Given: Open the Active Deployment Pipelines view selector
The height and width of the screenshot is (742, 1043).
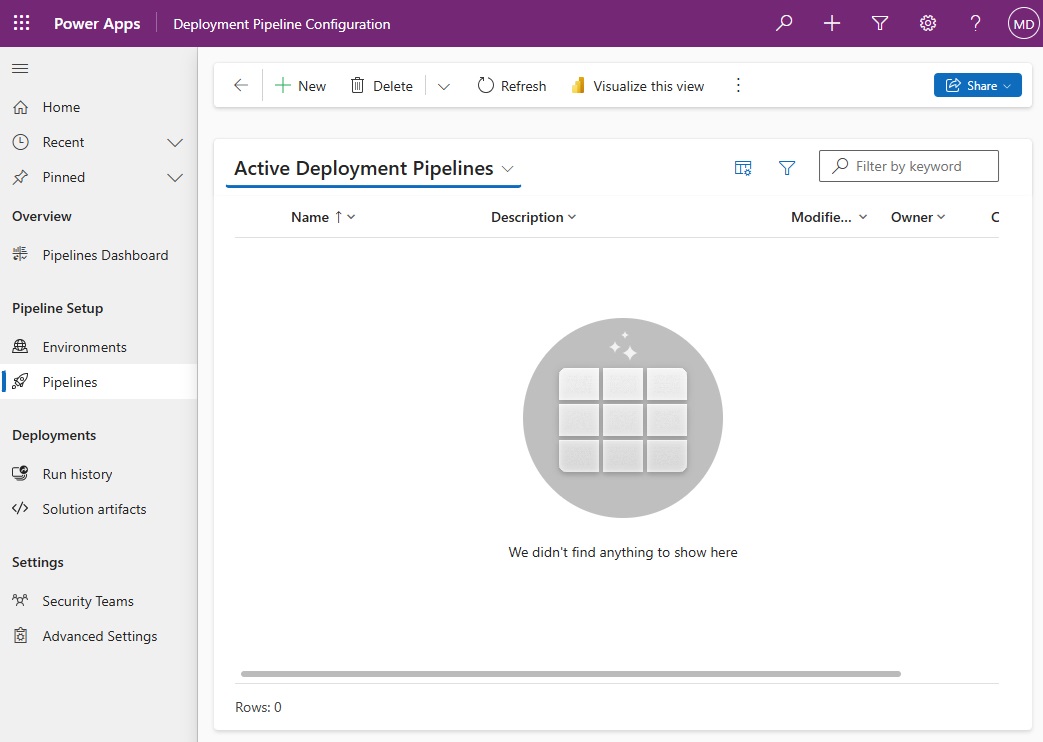Looking at the screenshot, I should click(373, 169).
